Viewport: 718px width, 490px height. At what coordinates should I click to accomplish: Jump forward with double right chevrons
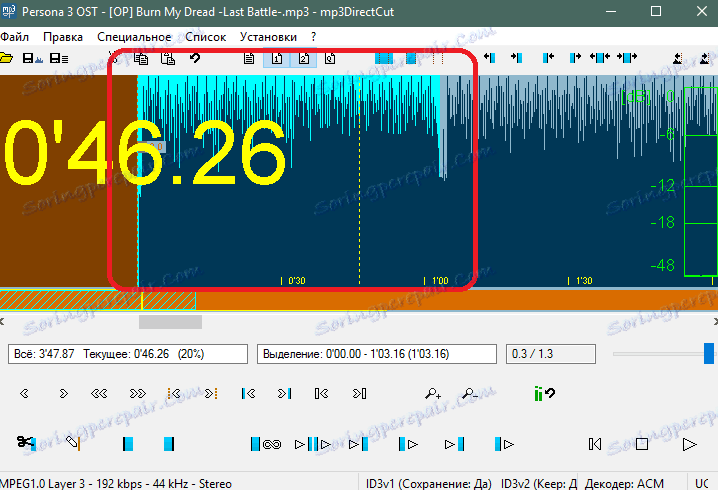pos(137,393)
